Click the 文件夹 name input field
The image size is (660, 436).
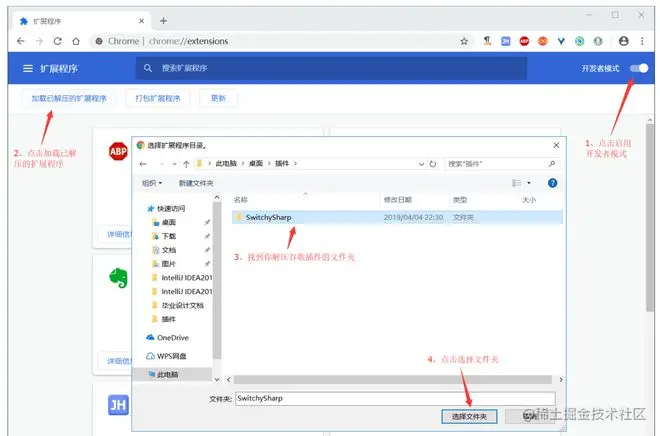tap(395, 399)
